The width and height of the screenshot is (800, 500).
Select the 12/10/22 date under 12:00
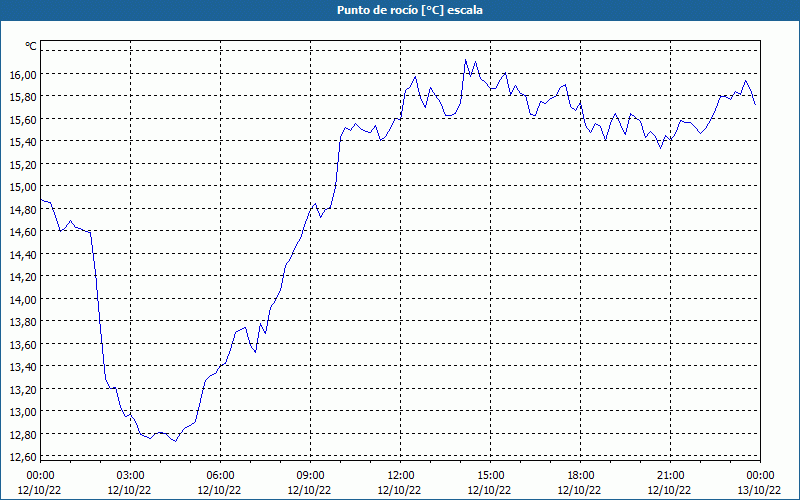400,490
